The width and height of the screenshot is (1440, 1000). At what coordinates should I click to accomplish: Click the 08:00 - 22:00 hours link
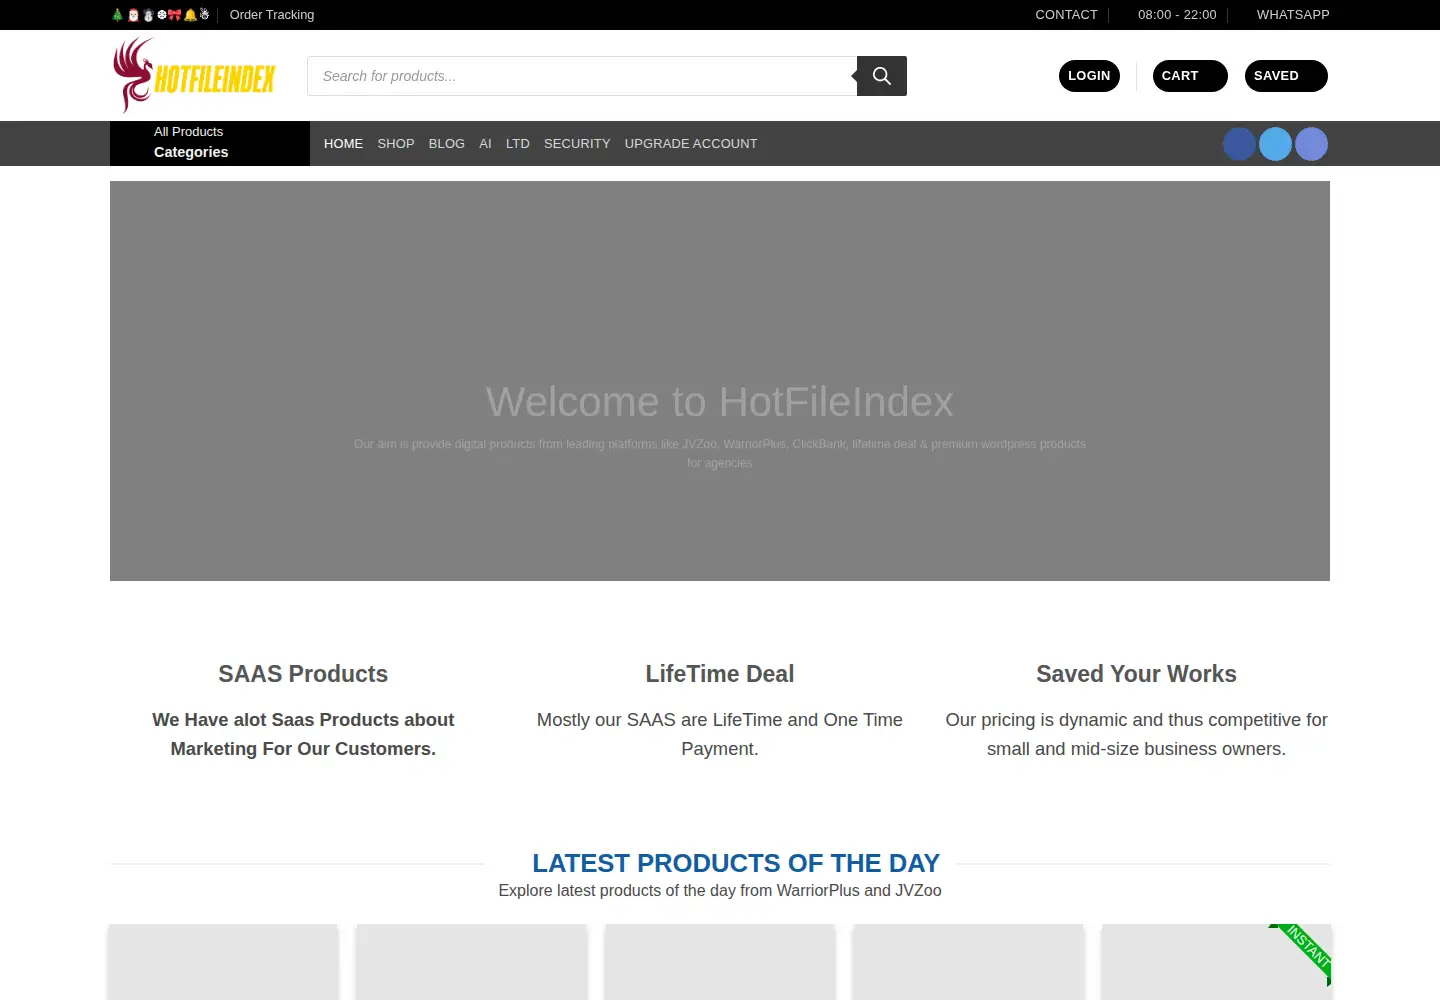tap(1177, 15)
